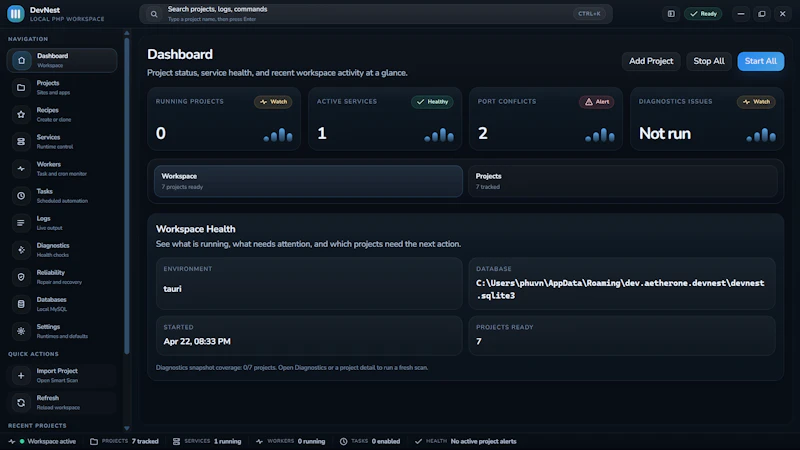Click '7 tracked' in status bar

pyautogui.click(x=145, y=441)
